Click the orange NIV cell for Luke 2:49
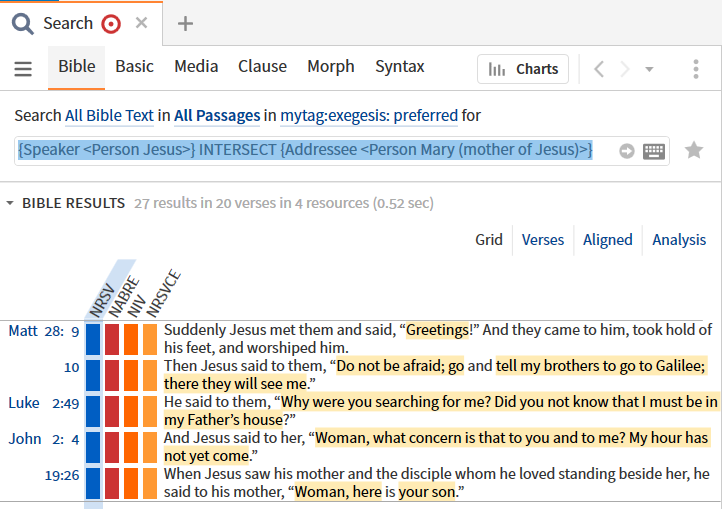The height and width of the screenshot is (509, 722). (x=131, y=411)
